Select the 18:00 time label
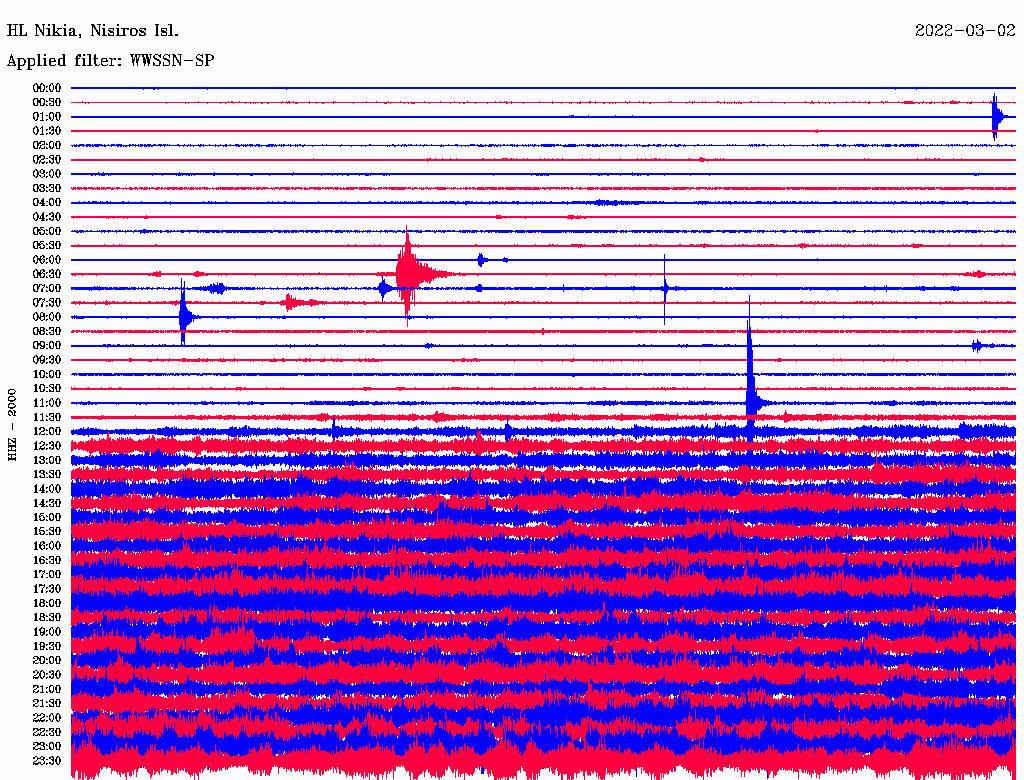 pyautogui.click(x=47, y=603)
